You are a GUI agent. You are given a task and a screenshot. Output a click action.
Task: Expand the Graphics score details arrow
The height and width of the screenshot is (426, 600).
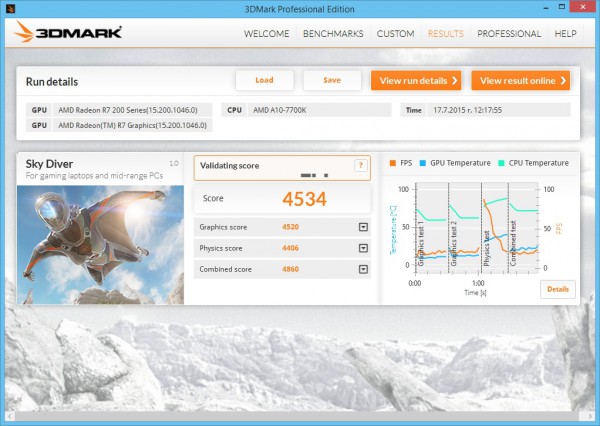pyautogui.click(x=363, y=227)
